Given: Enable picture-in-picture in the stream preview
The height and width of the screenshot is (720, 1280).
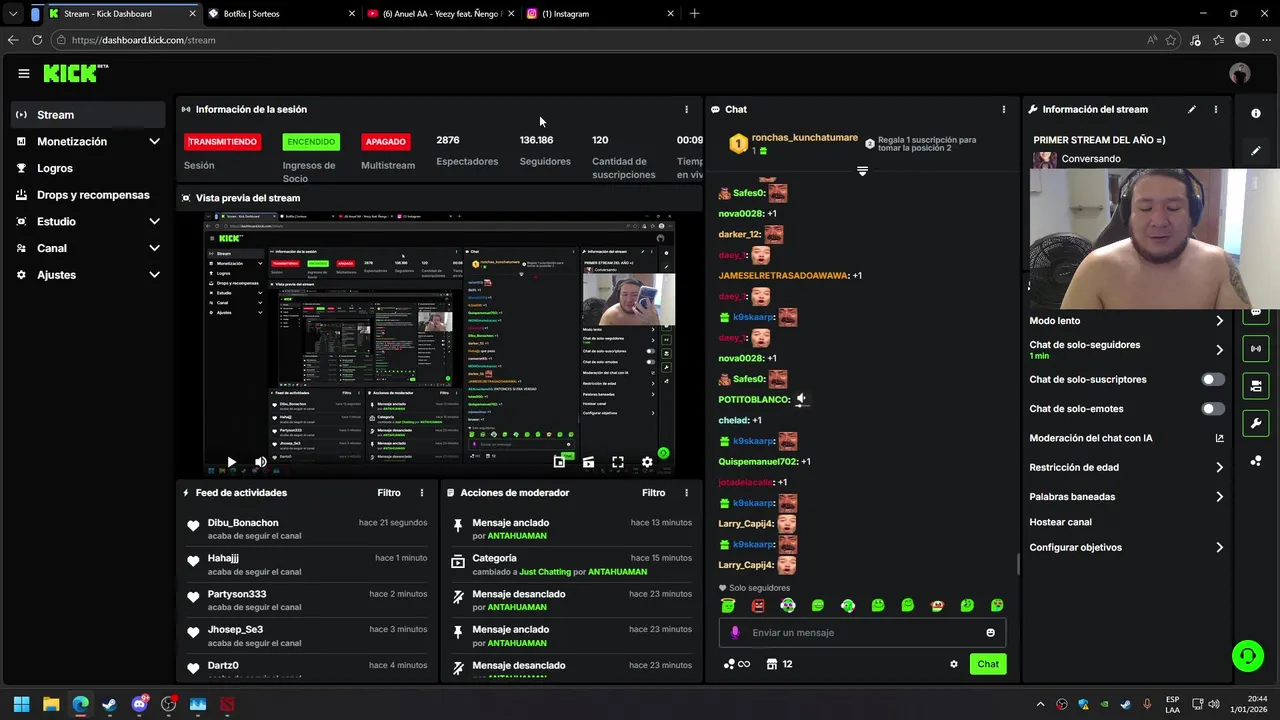Looking at the screenshot, I should click(x=559, y=462).
